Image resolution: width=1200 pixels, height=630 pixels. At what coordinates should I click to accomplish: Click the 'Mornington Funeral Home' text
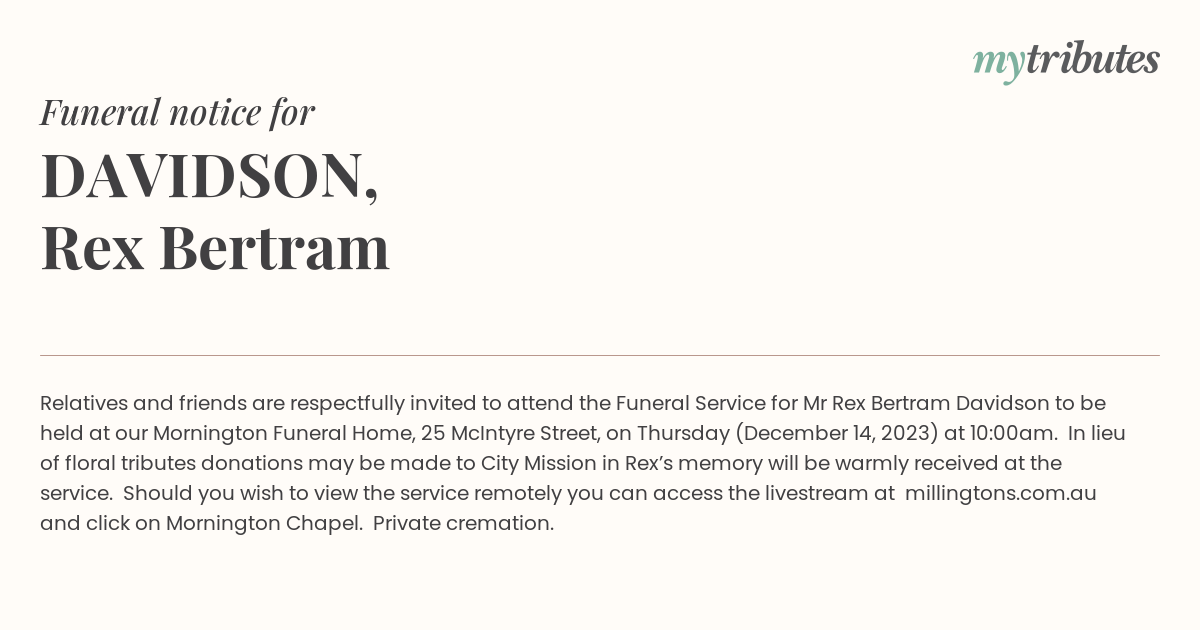pyautogui.click(x=283, y=433)
